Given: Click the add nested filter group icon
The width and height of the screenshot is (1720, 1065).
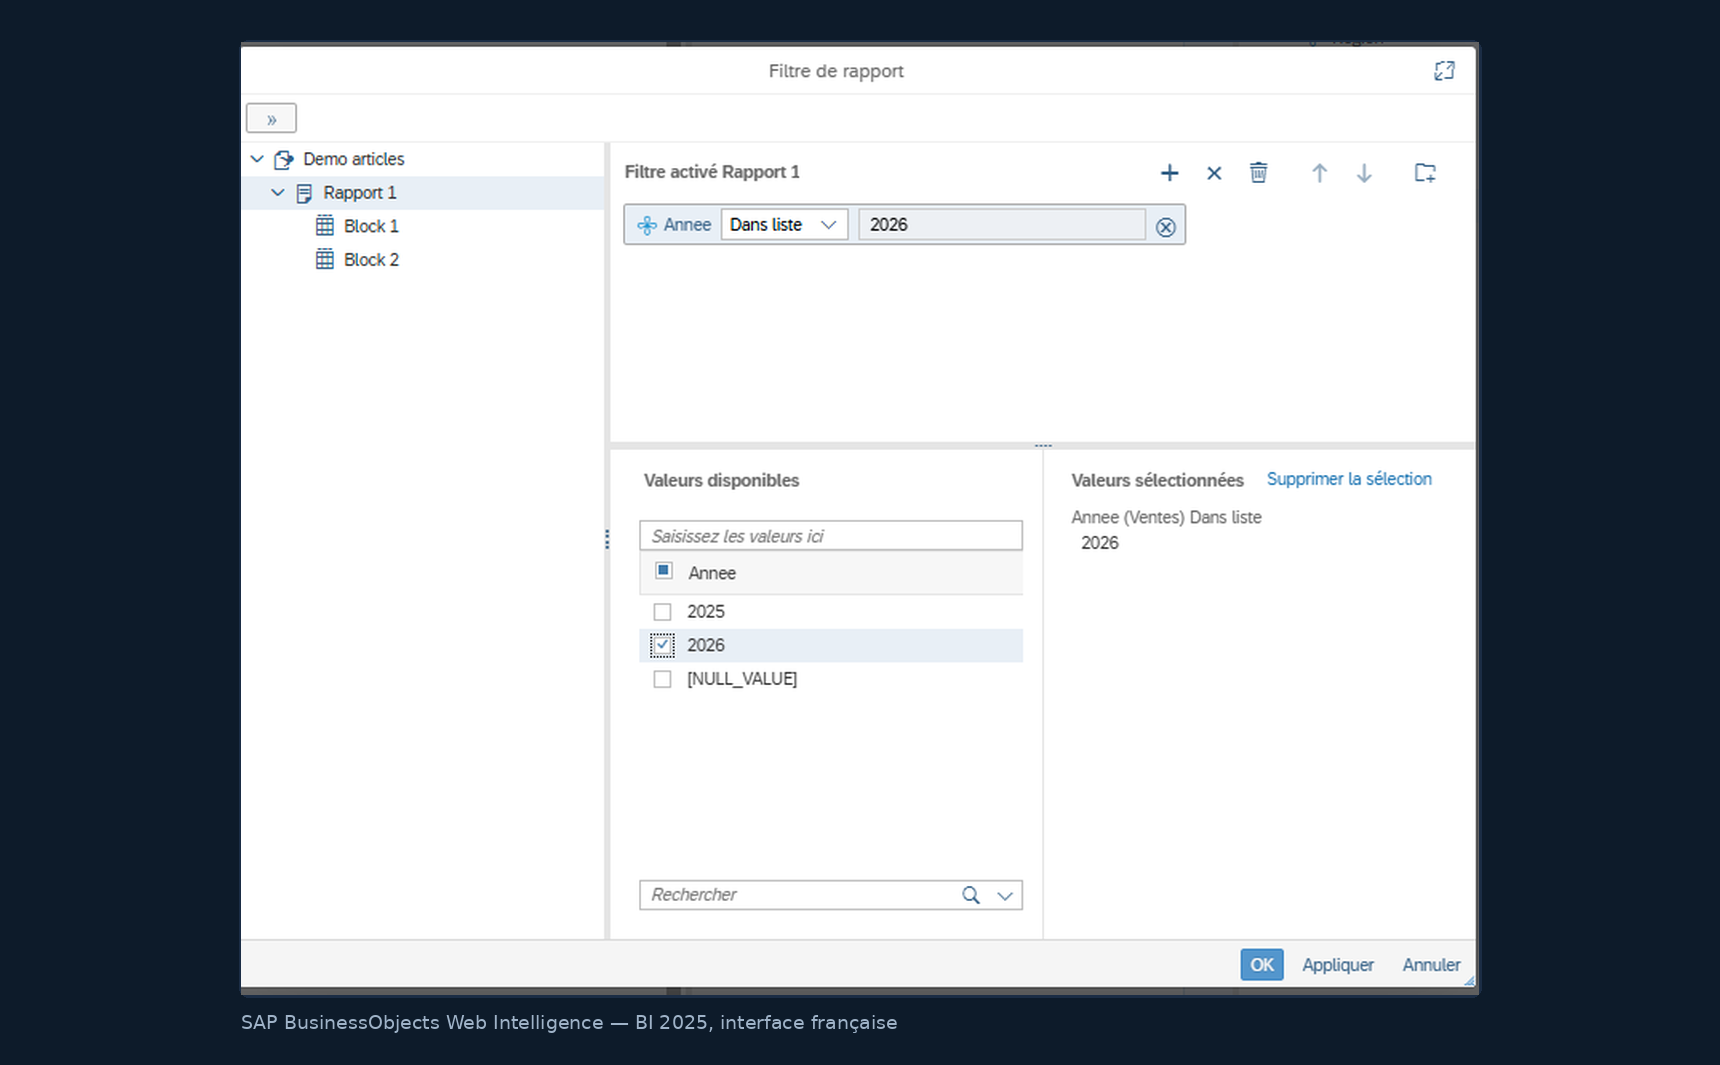Looking at the screenshot, I should [x=1425, y=172].
